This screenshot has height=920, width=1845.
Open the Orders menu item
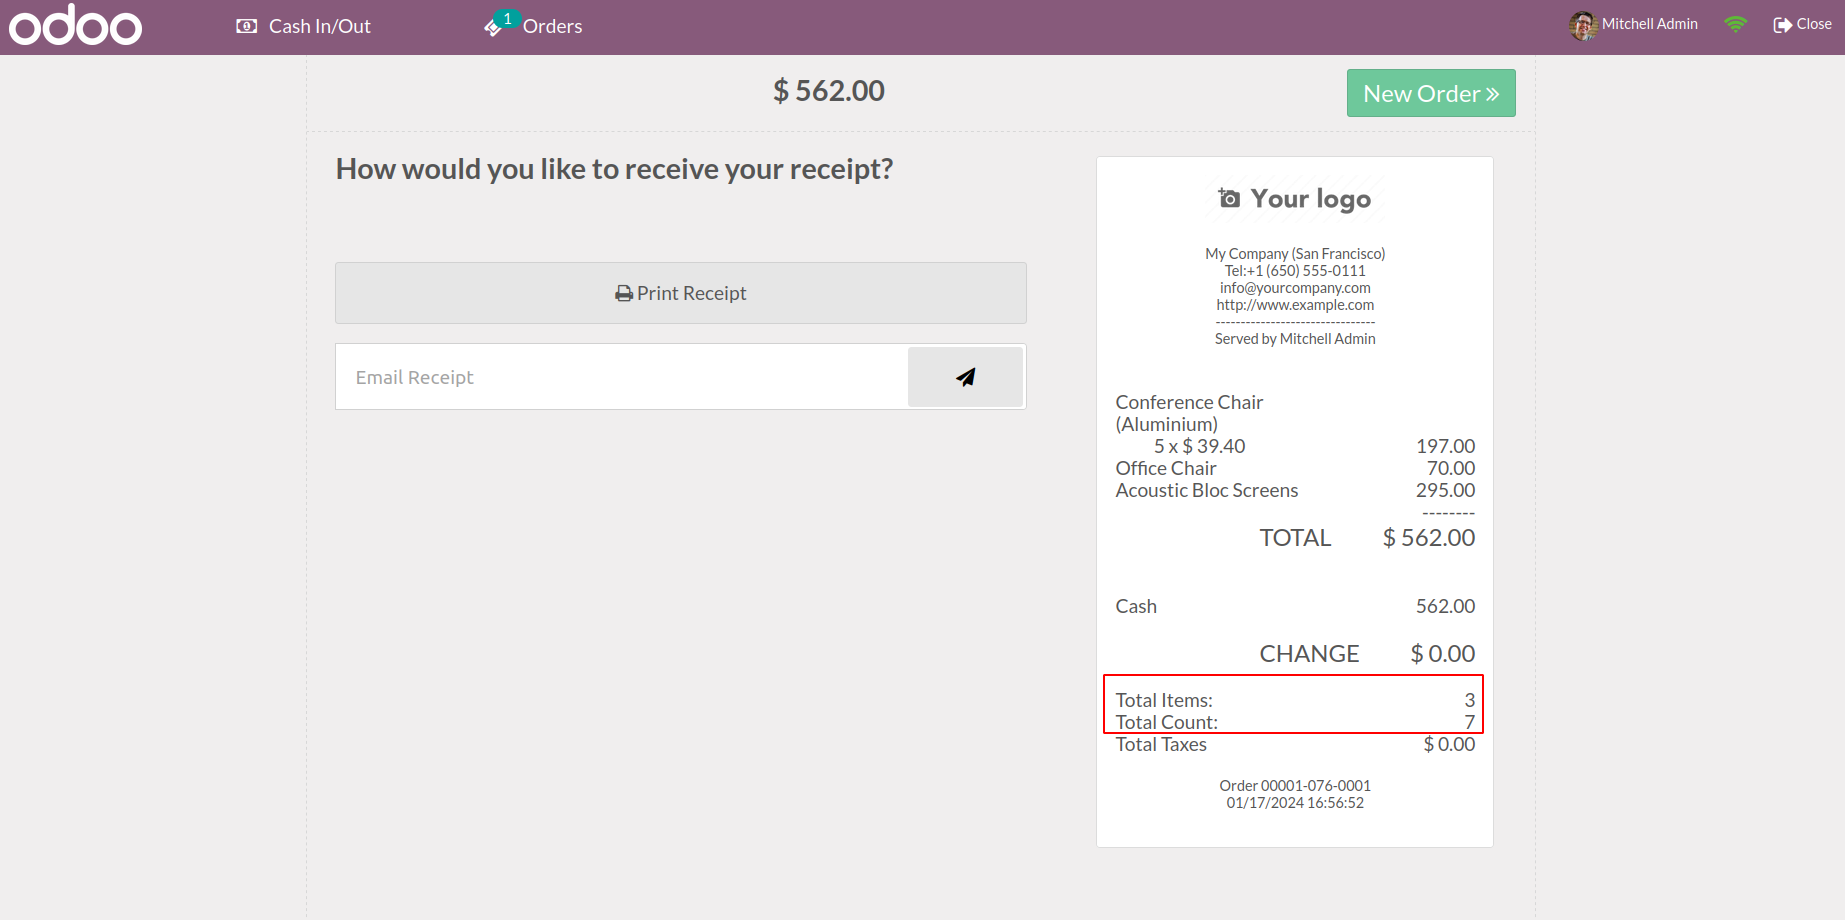[x=552, y=27]
